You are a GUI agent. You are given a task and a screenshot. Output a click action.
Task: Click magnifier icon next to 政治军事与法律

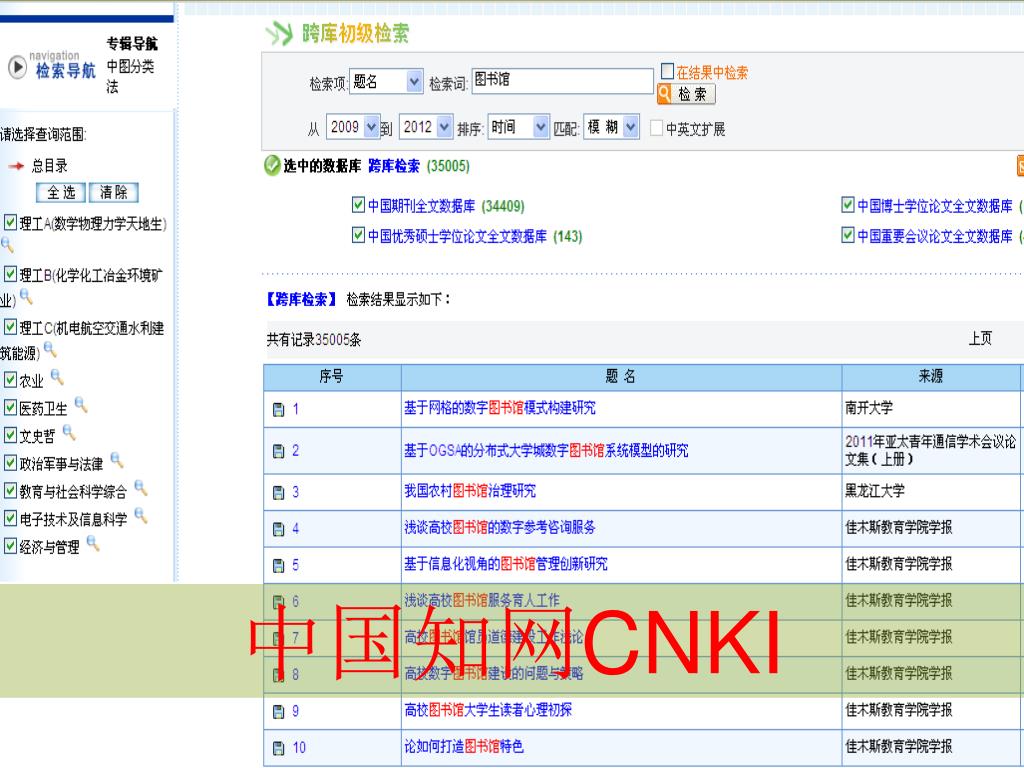[x=117, y=460]
